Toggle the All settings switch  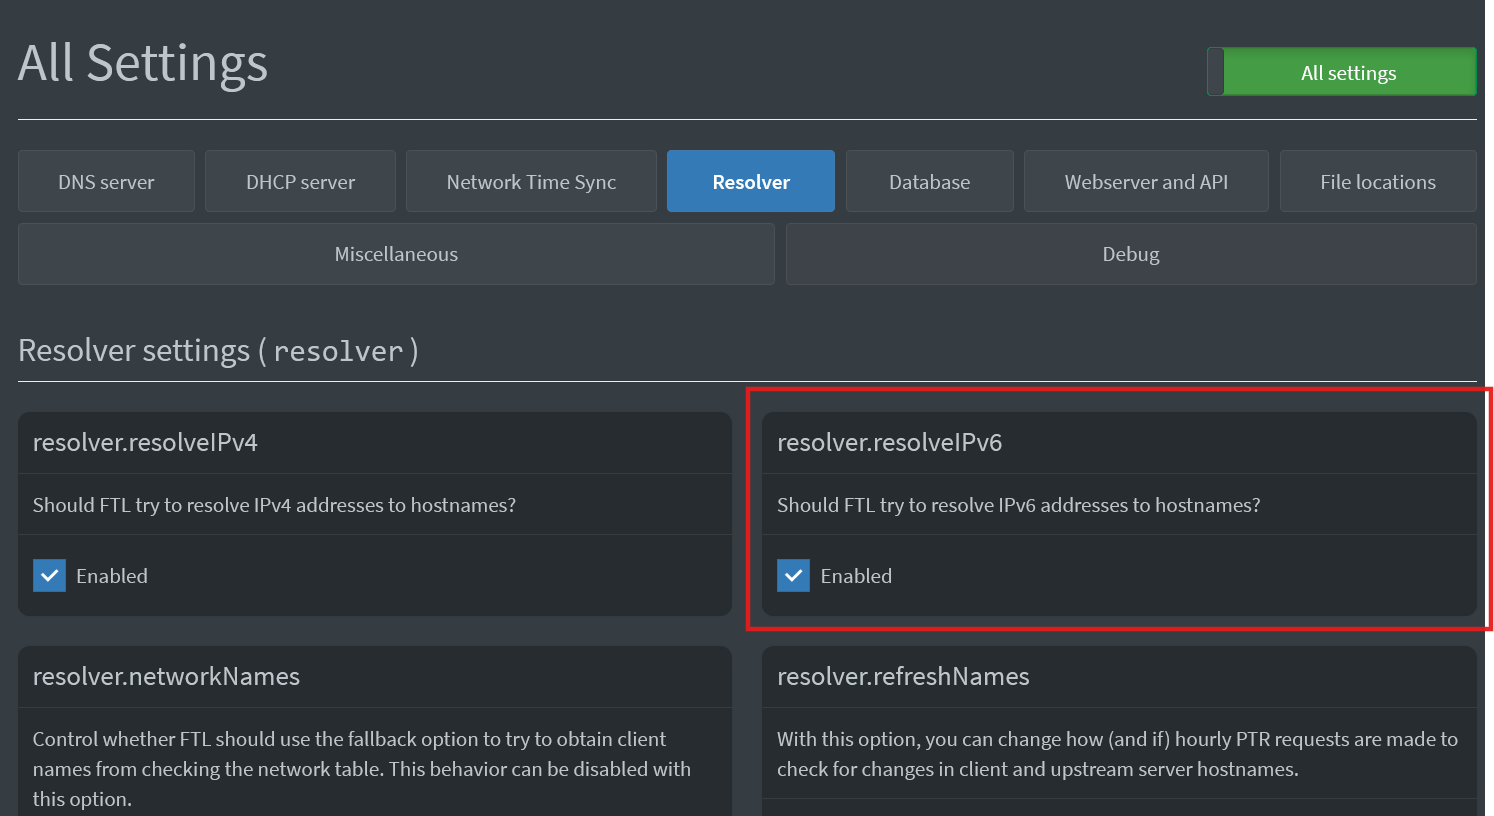(x=1341, y=72)
